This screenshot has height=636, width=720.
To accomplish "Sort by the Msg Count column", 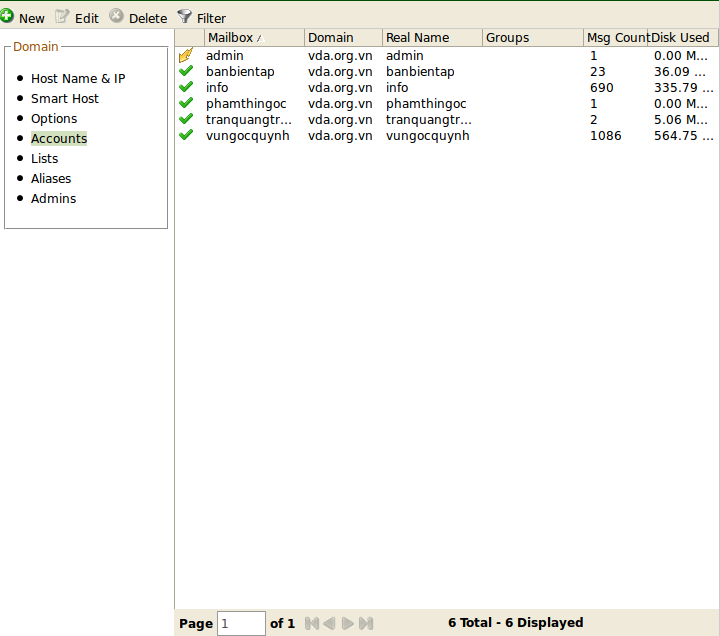I will pyautogui.click(x=616, y=38).
